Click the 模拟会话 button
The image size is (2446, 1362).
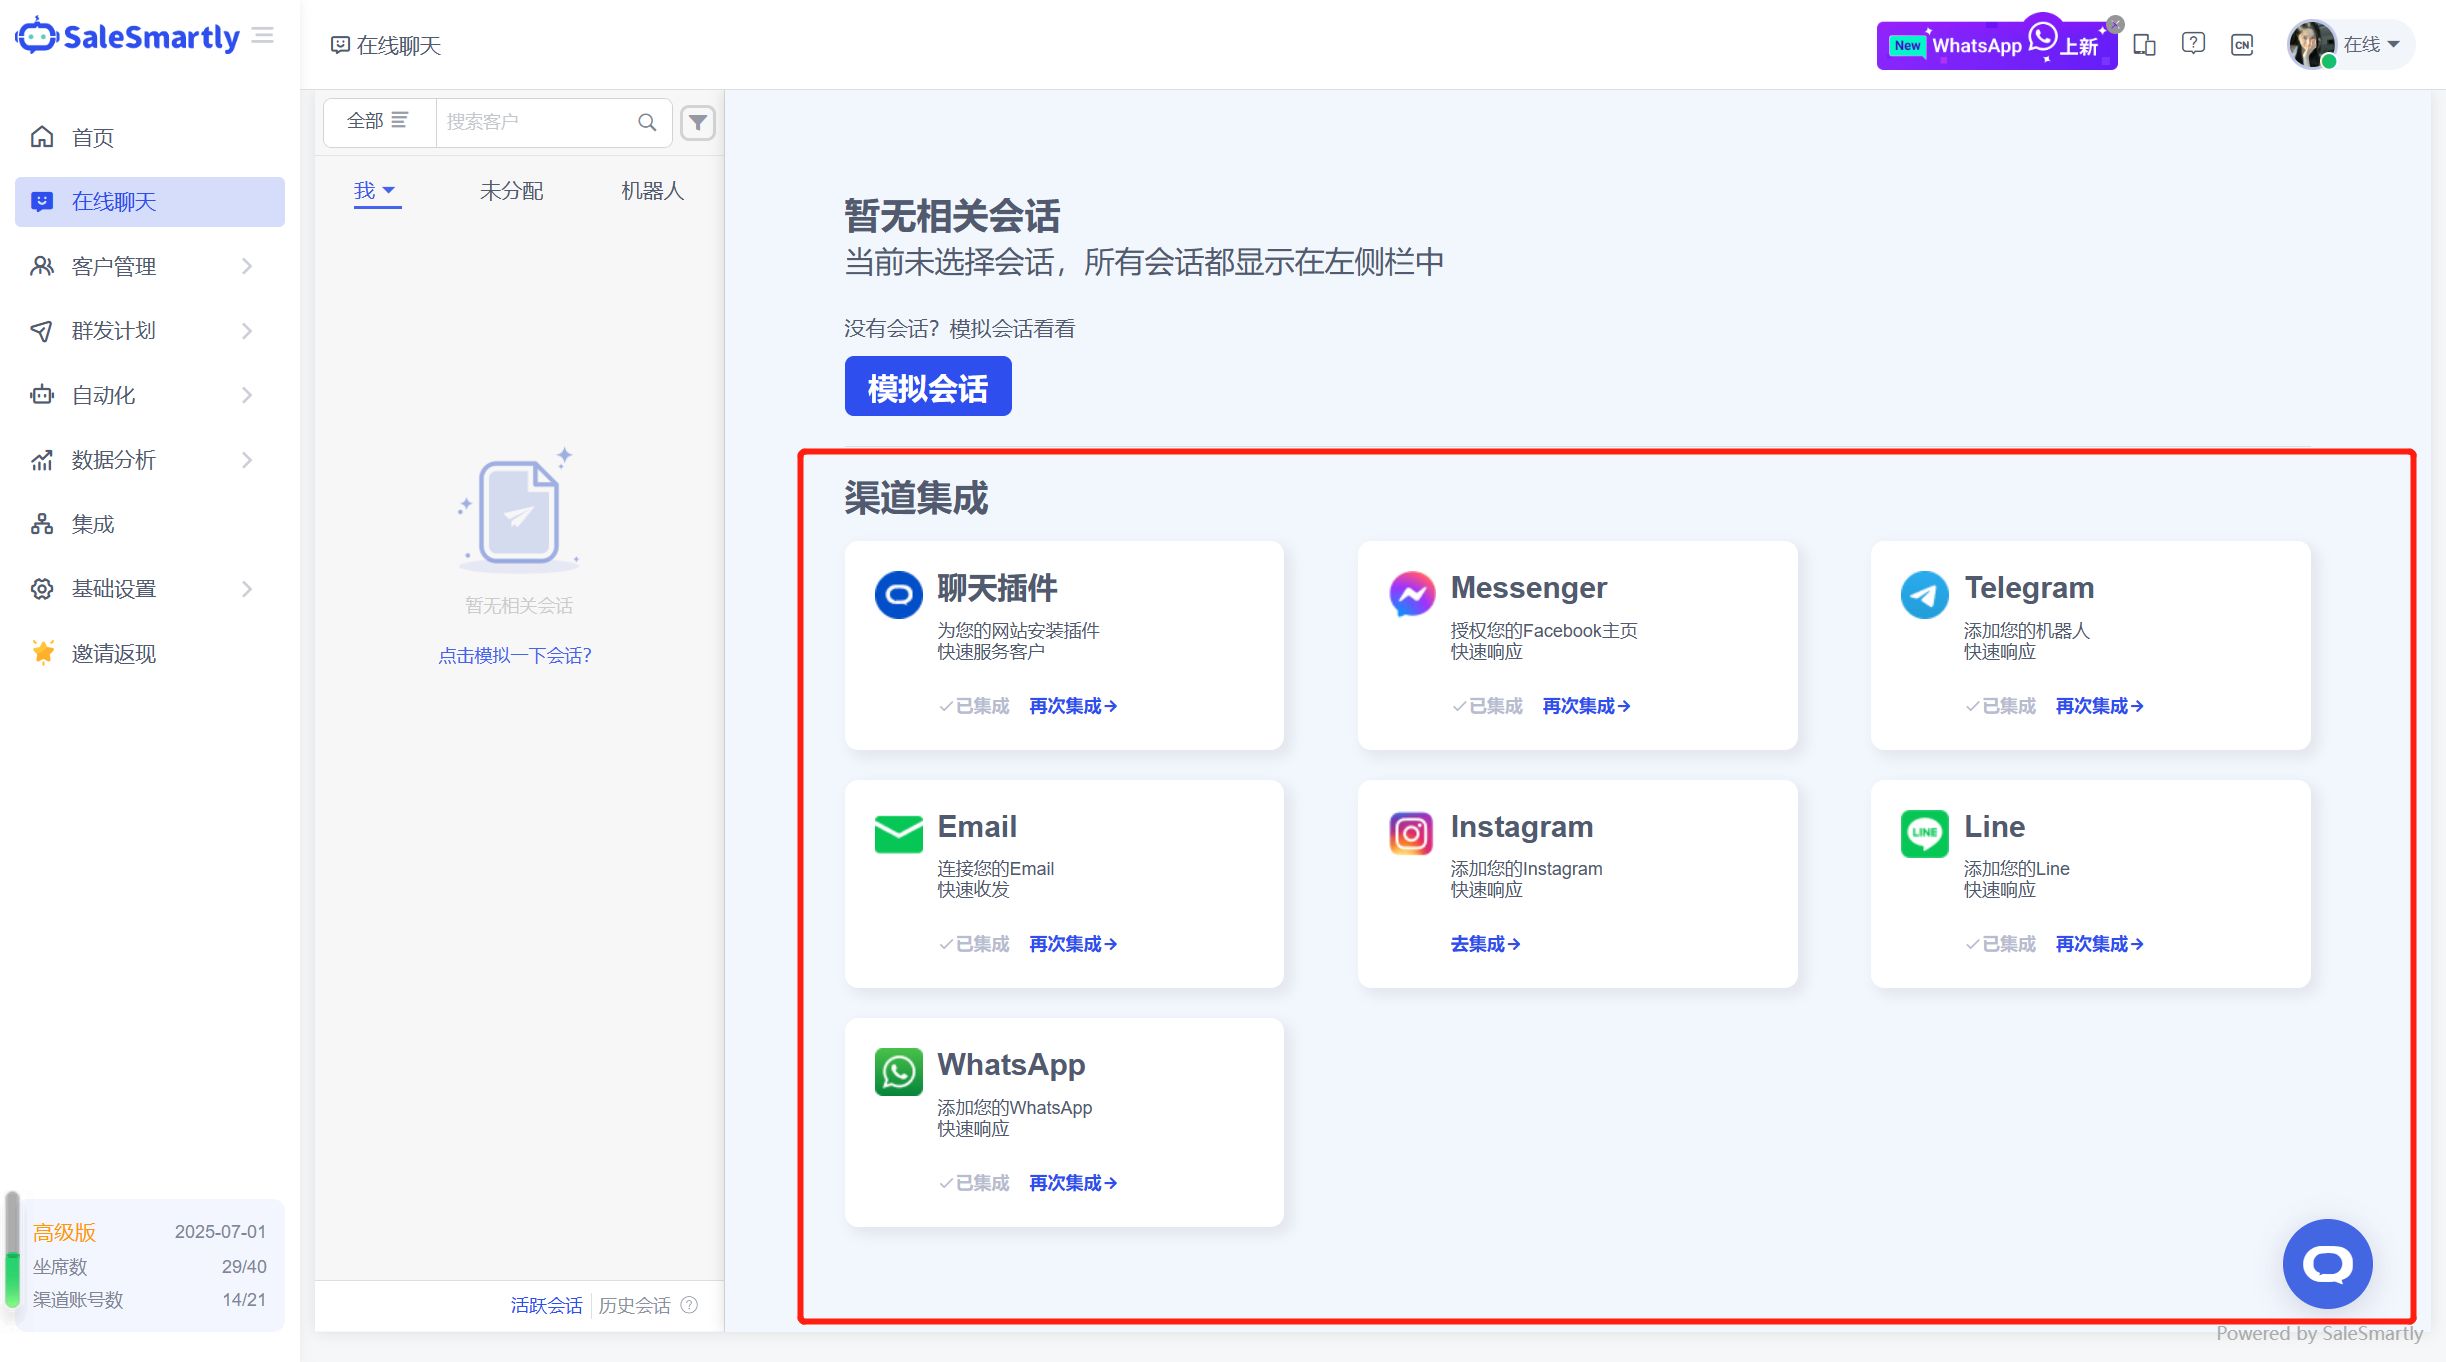coord(927,387)
